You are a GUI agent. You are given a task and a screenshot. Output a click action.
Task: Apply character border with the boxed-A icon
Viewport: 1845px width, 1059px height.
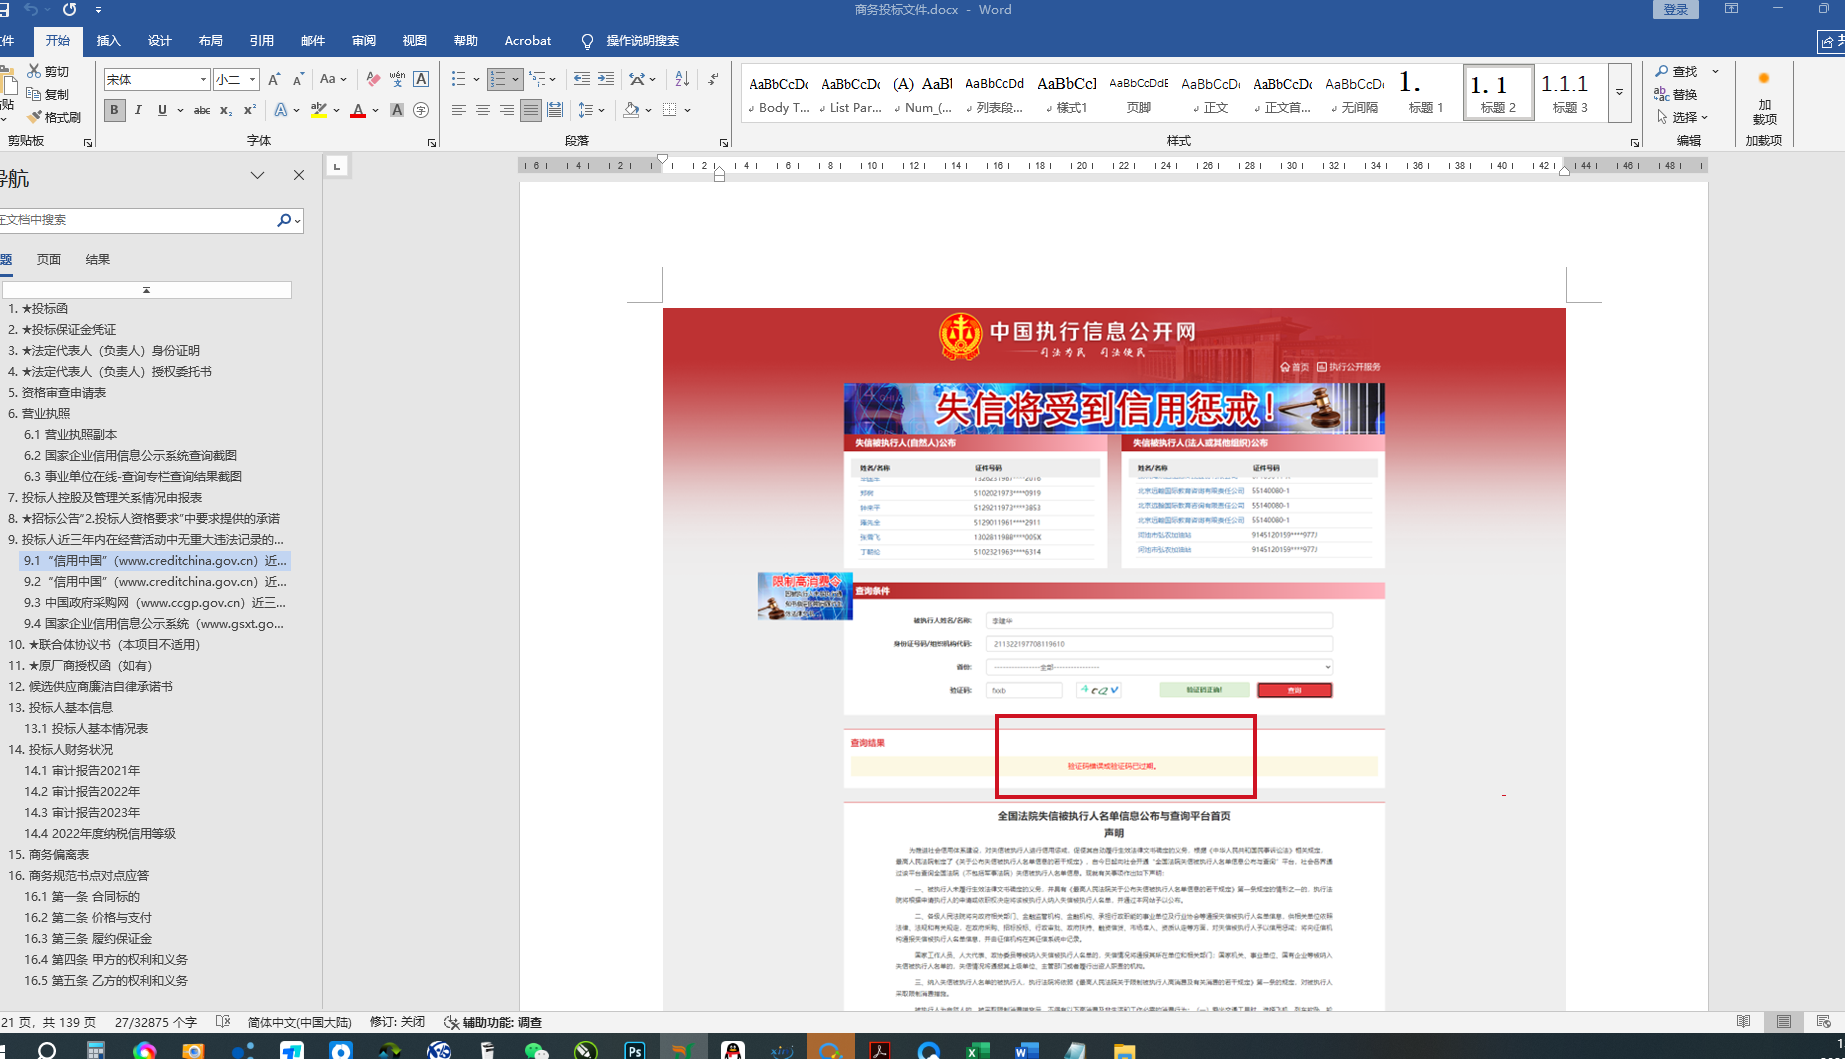point(421,79)
